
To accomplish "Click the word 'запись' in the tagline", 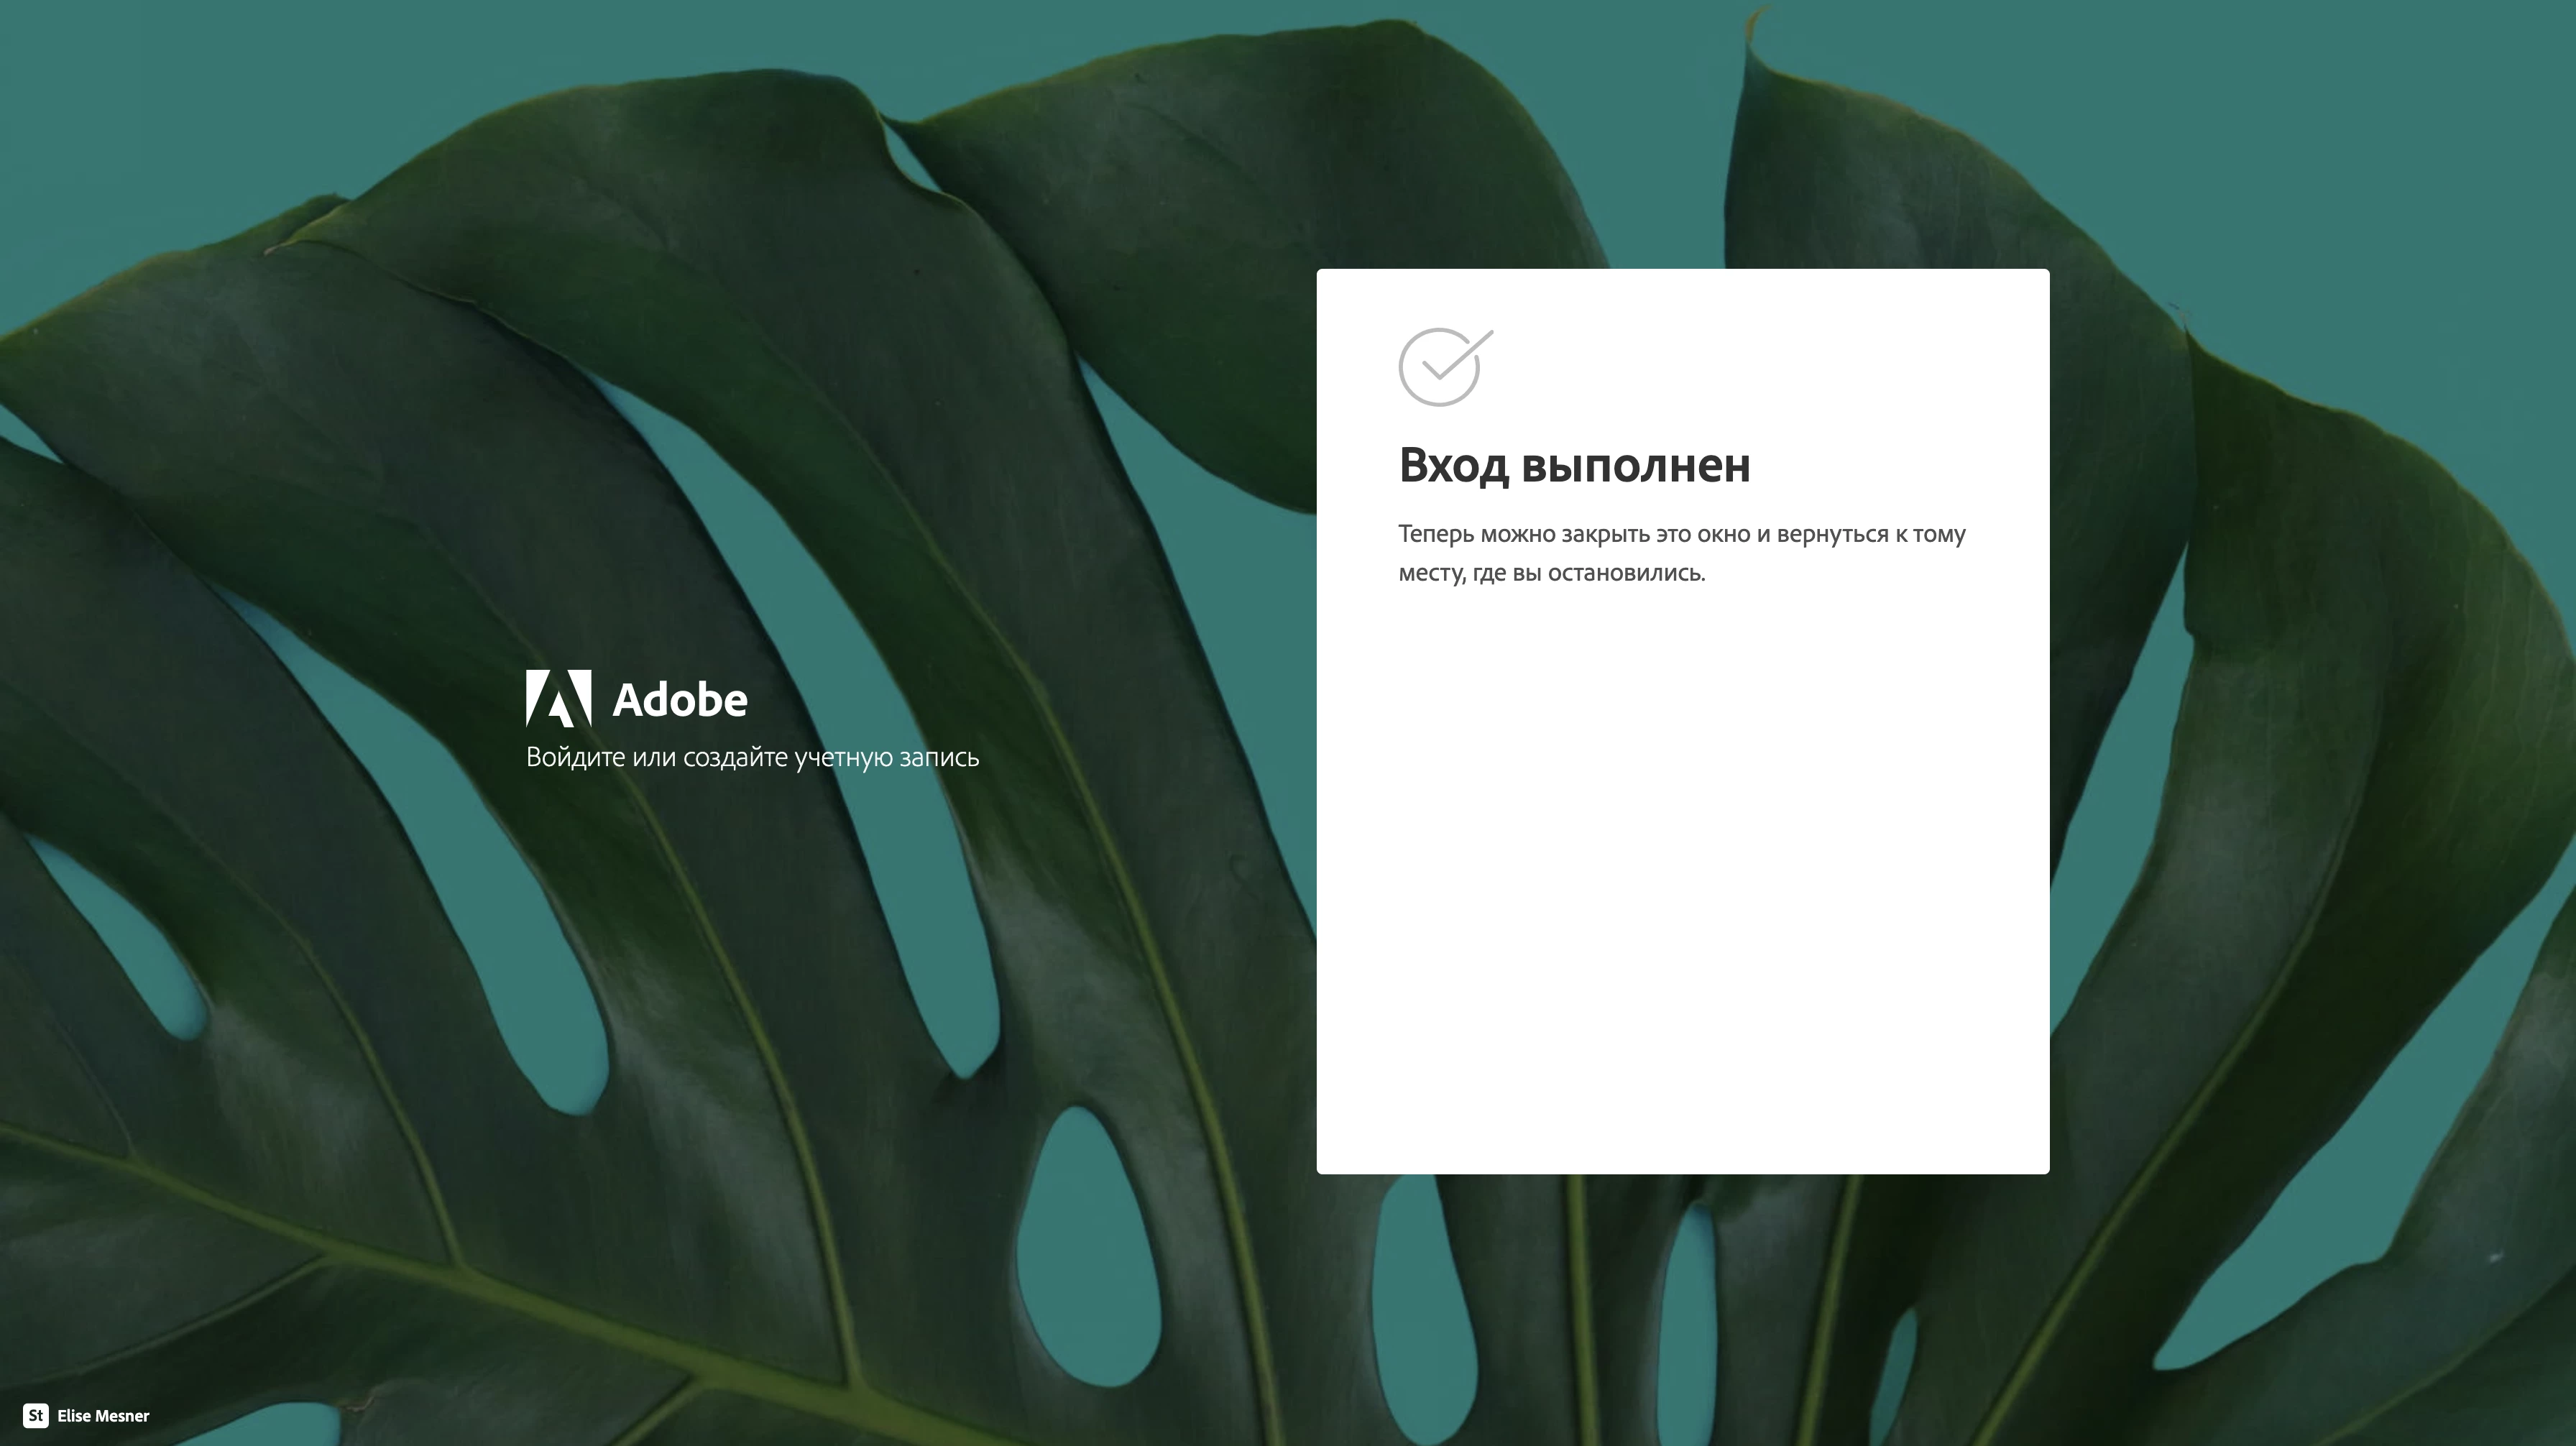I will click(939, 757).
